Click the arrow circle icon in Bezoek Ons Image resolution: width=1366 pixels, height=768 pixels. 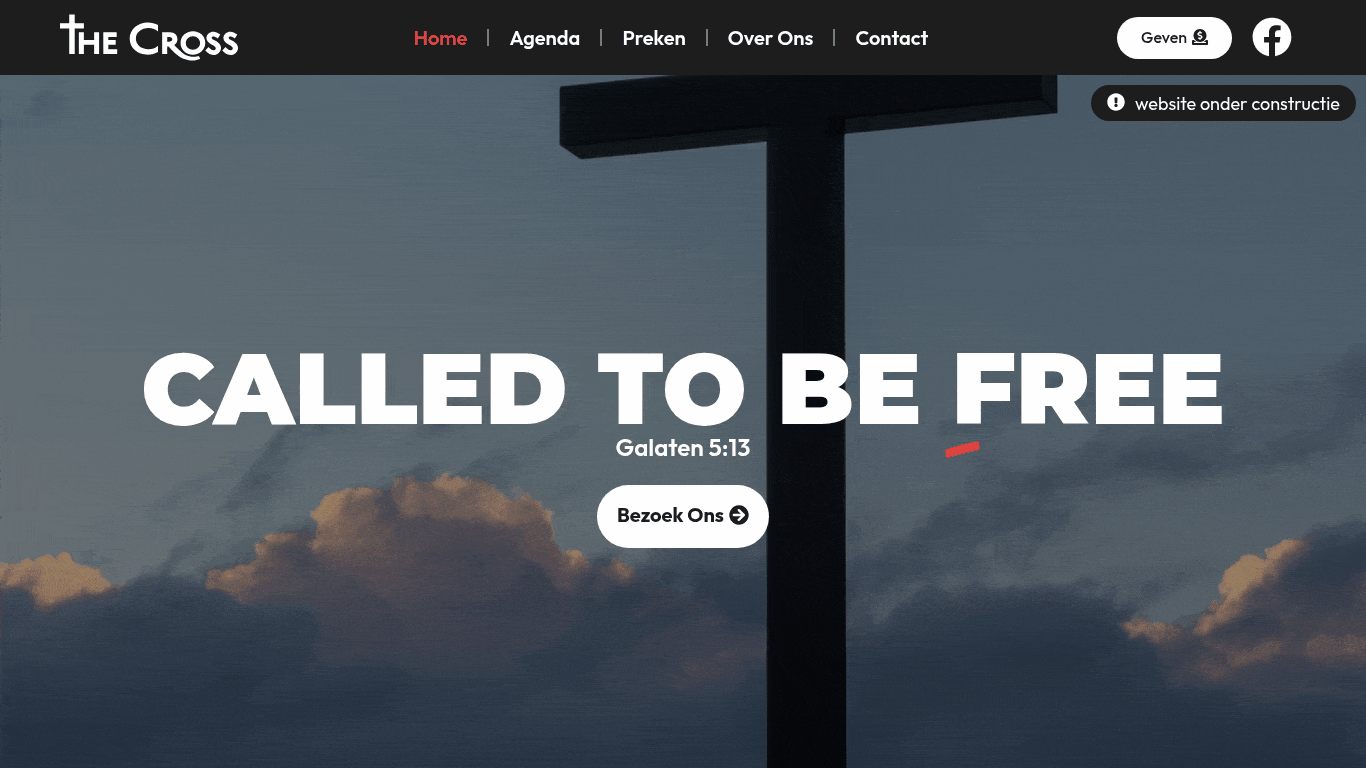(739, 516)
